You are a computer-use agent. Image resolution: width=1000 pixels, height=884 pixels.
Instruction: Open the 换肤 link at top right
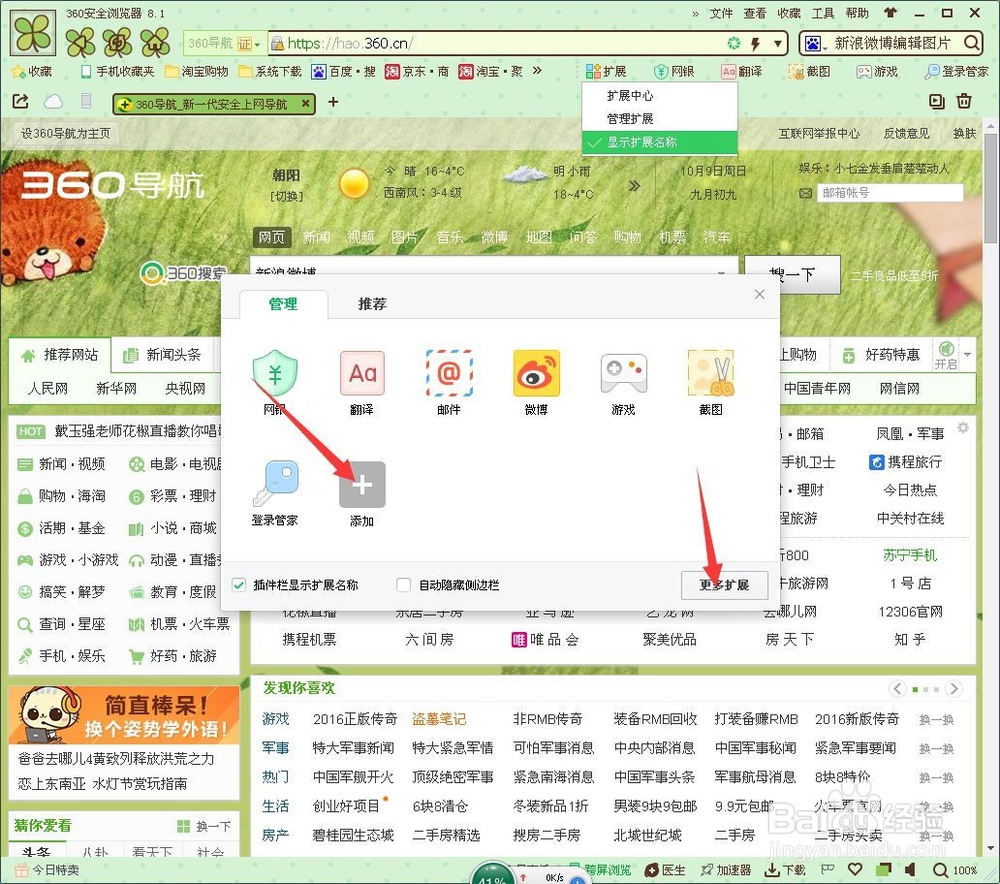(963, 134)
